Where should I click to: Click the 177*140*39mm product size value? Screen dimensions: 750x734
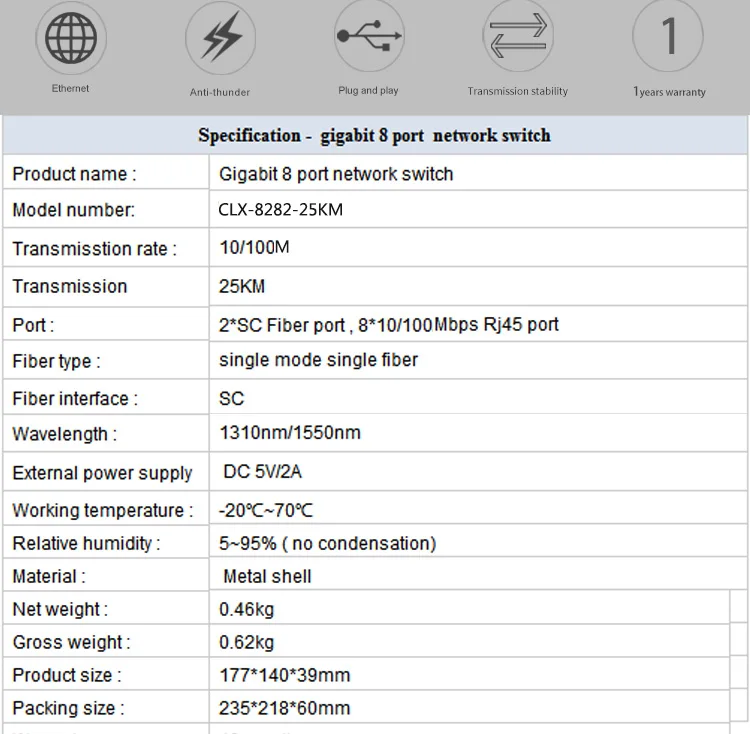pos(285,675)
